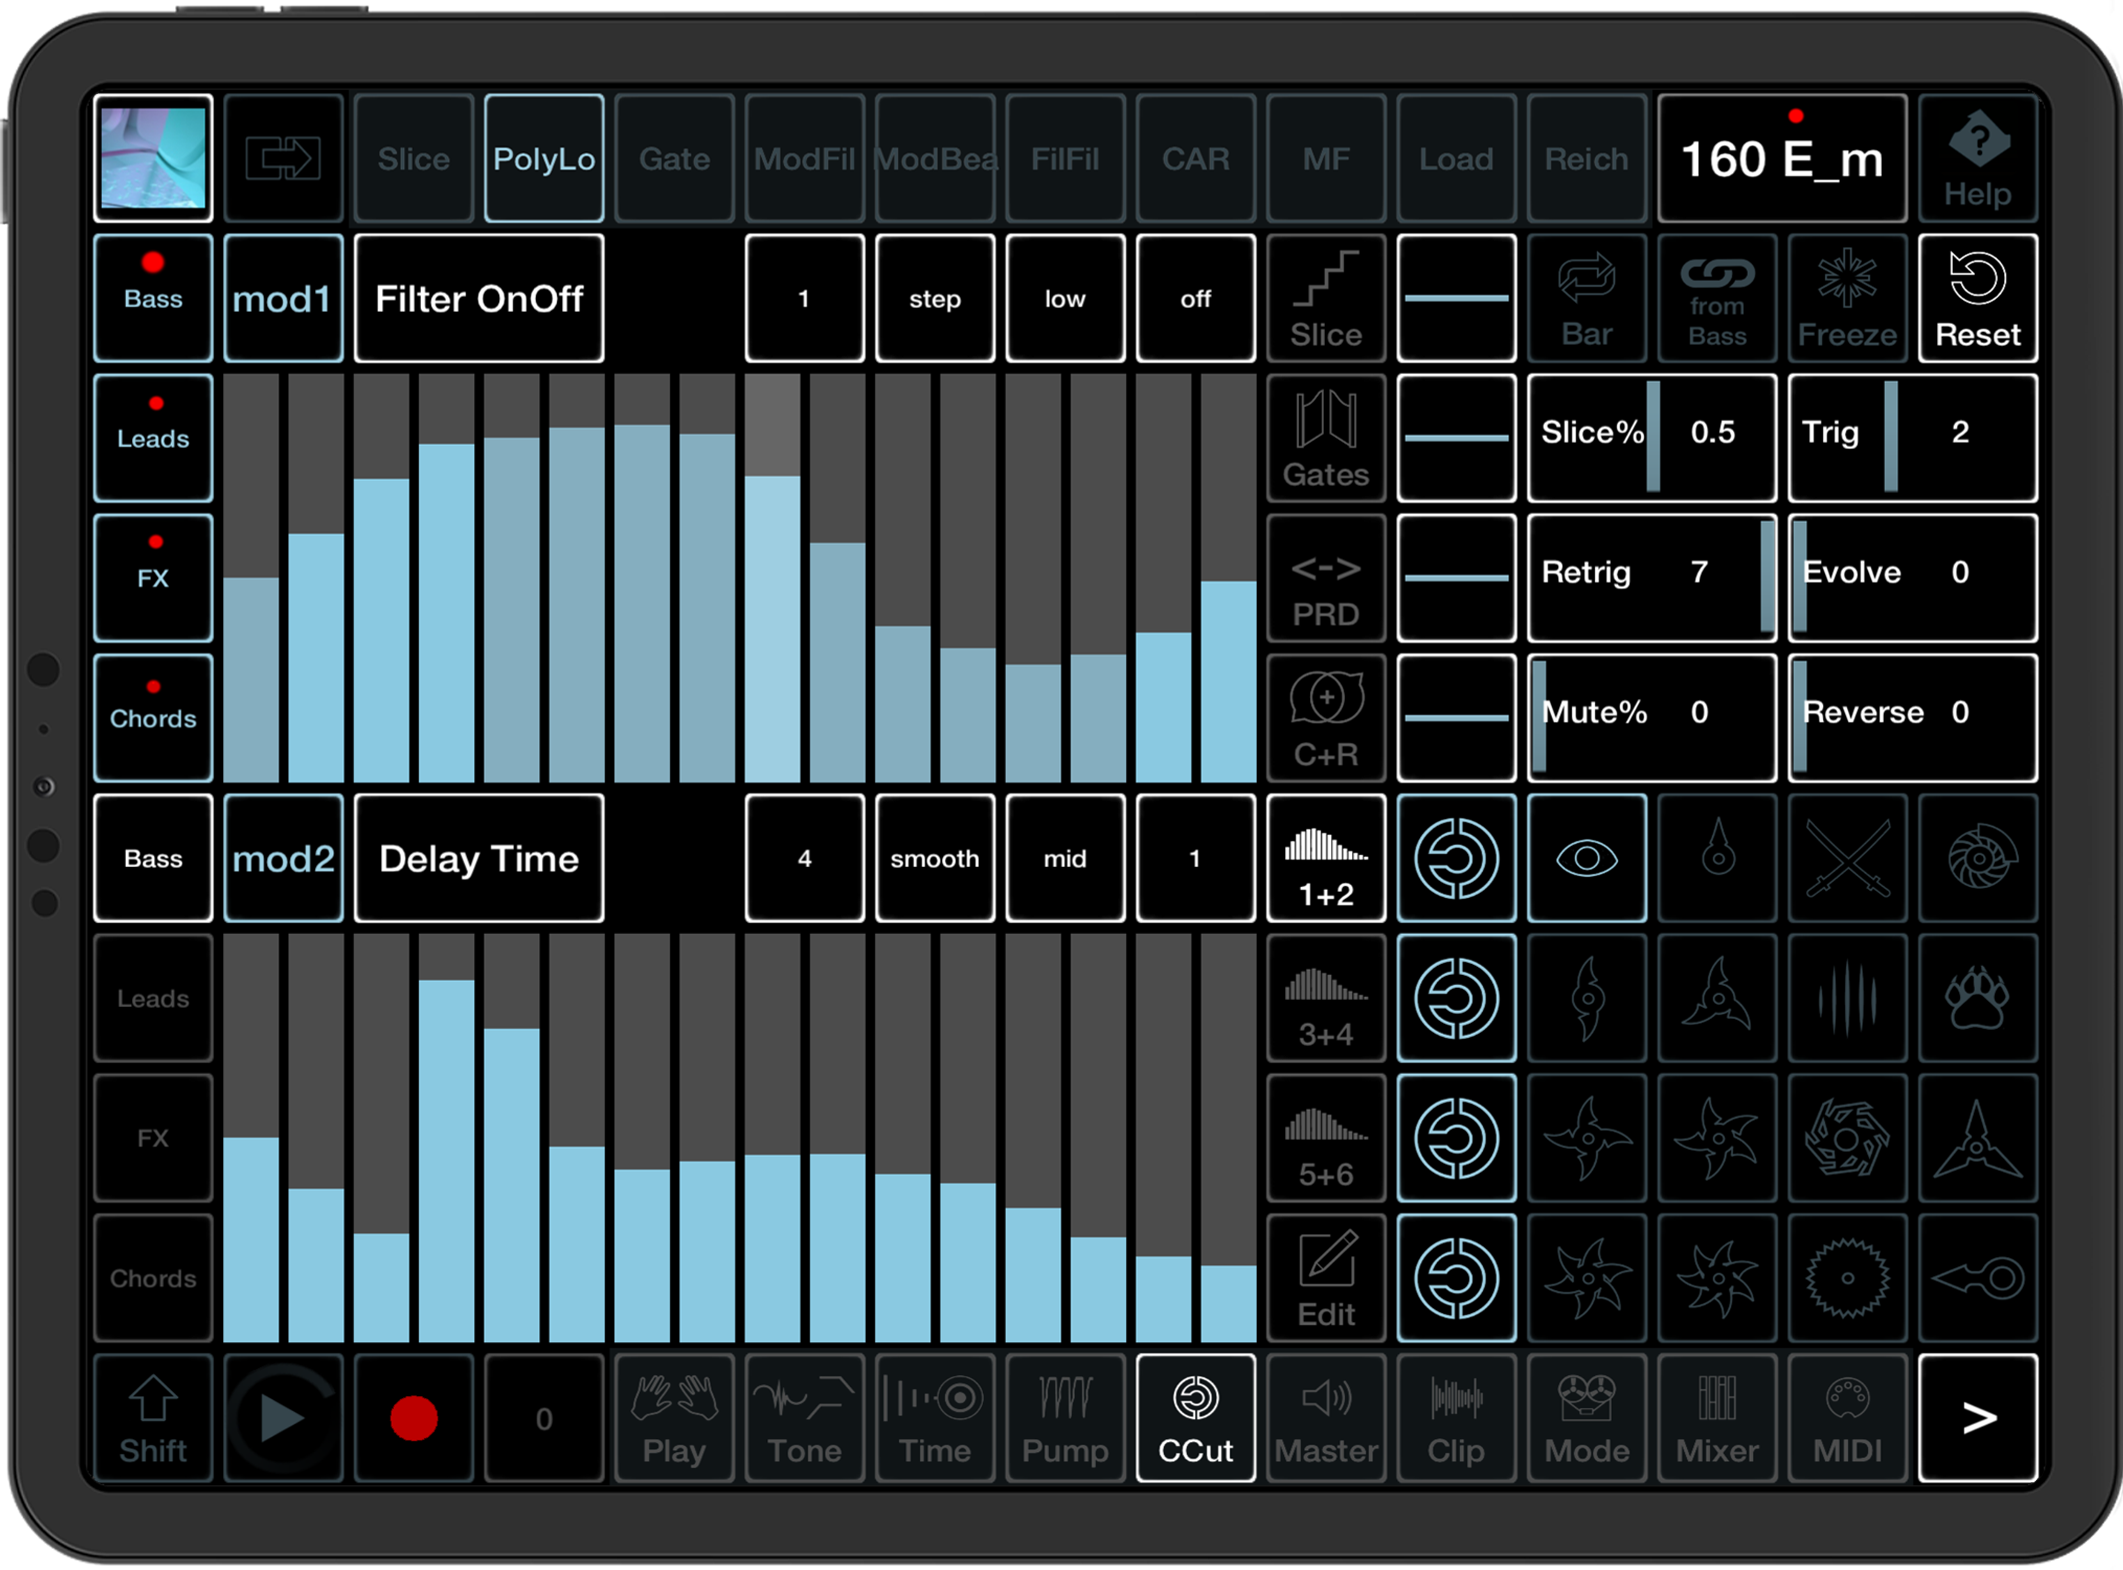Tap the clip thumbnail in top left
Viewport: 2123px width, 1570px height.
[x=152, y=158]
